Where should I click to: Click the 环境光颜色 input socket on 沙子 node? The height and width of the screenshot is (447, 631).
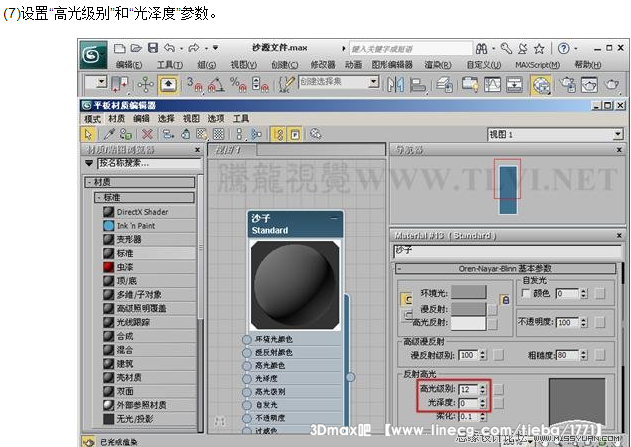[x=247, y=339]
